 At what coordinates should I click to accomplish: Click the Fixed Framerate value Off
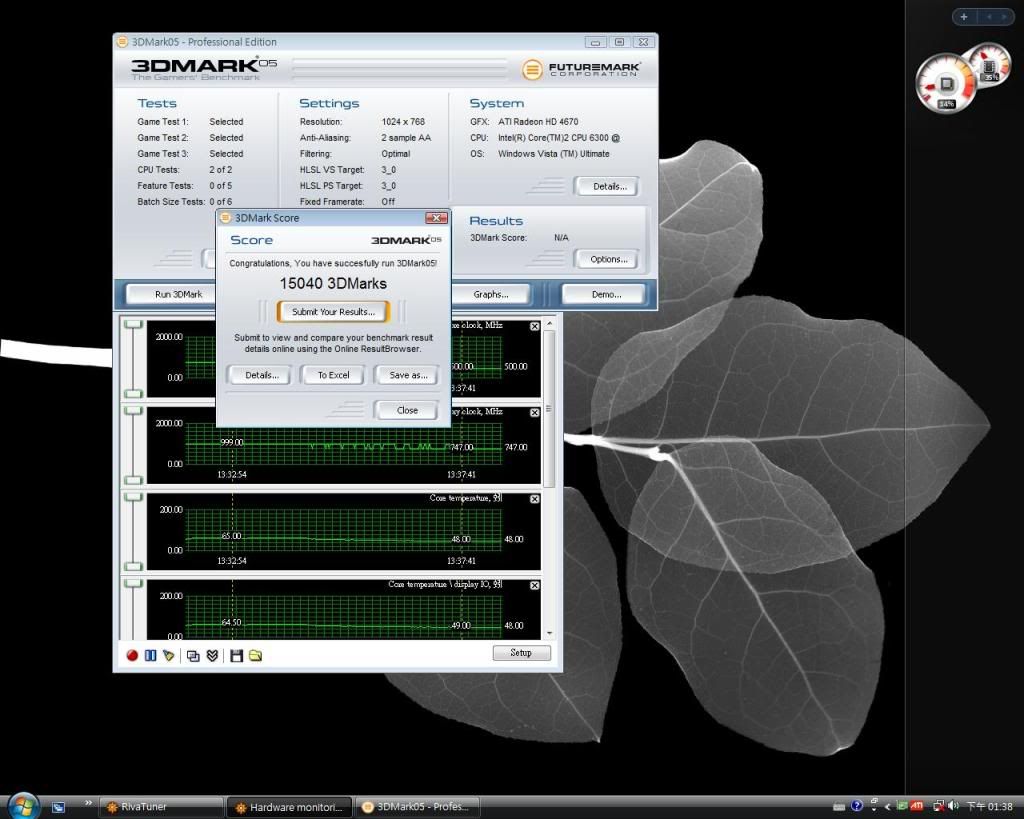point(388,202)
